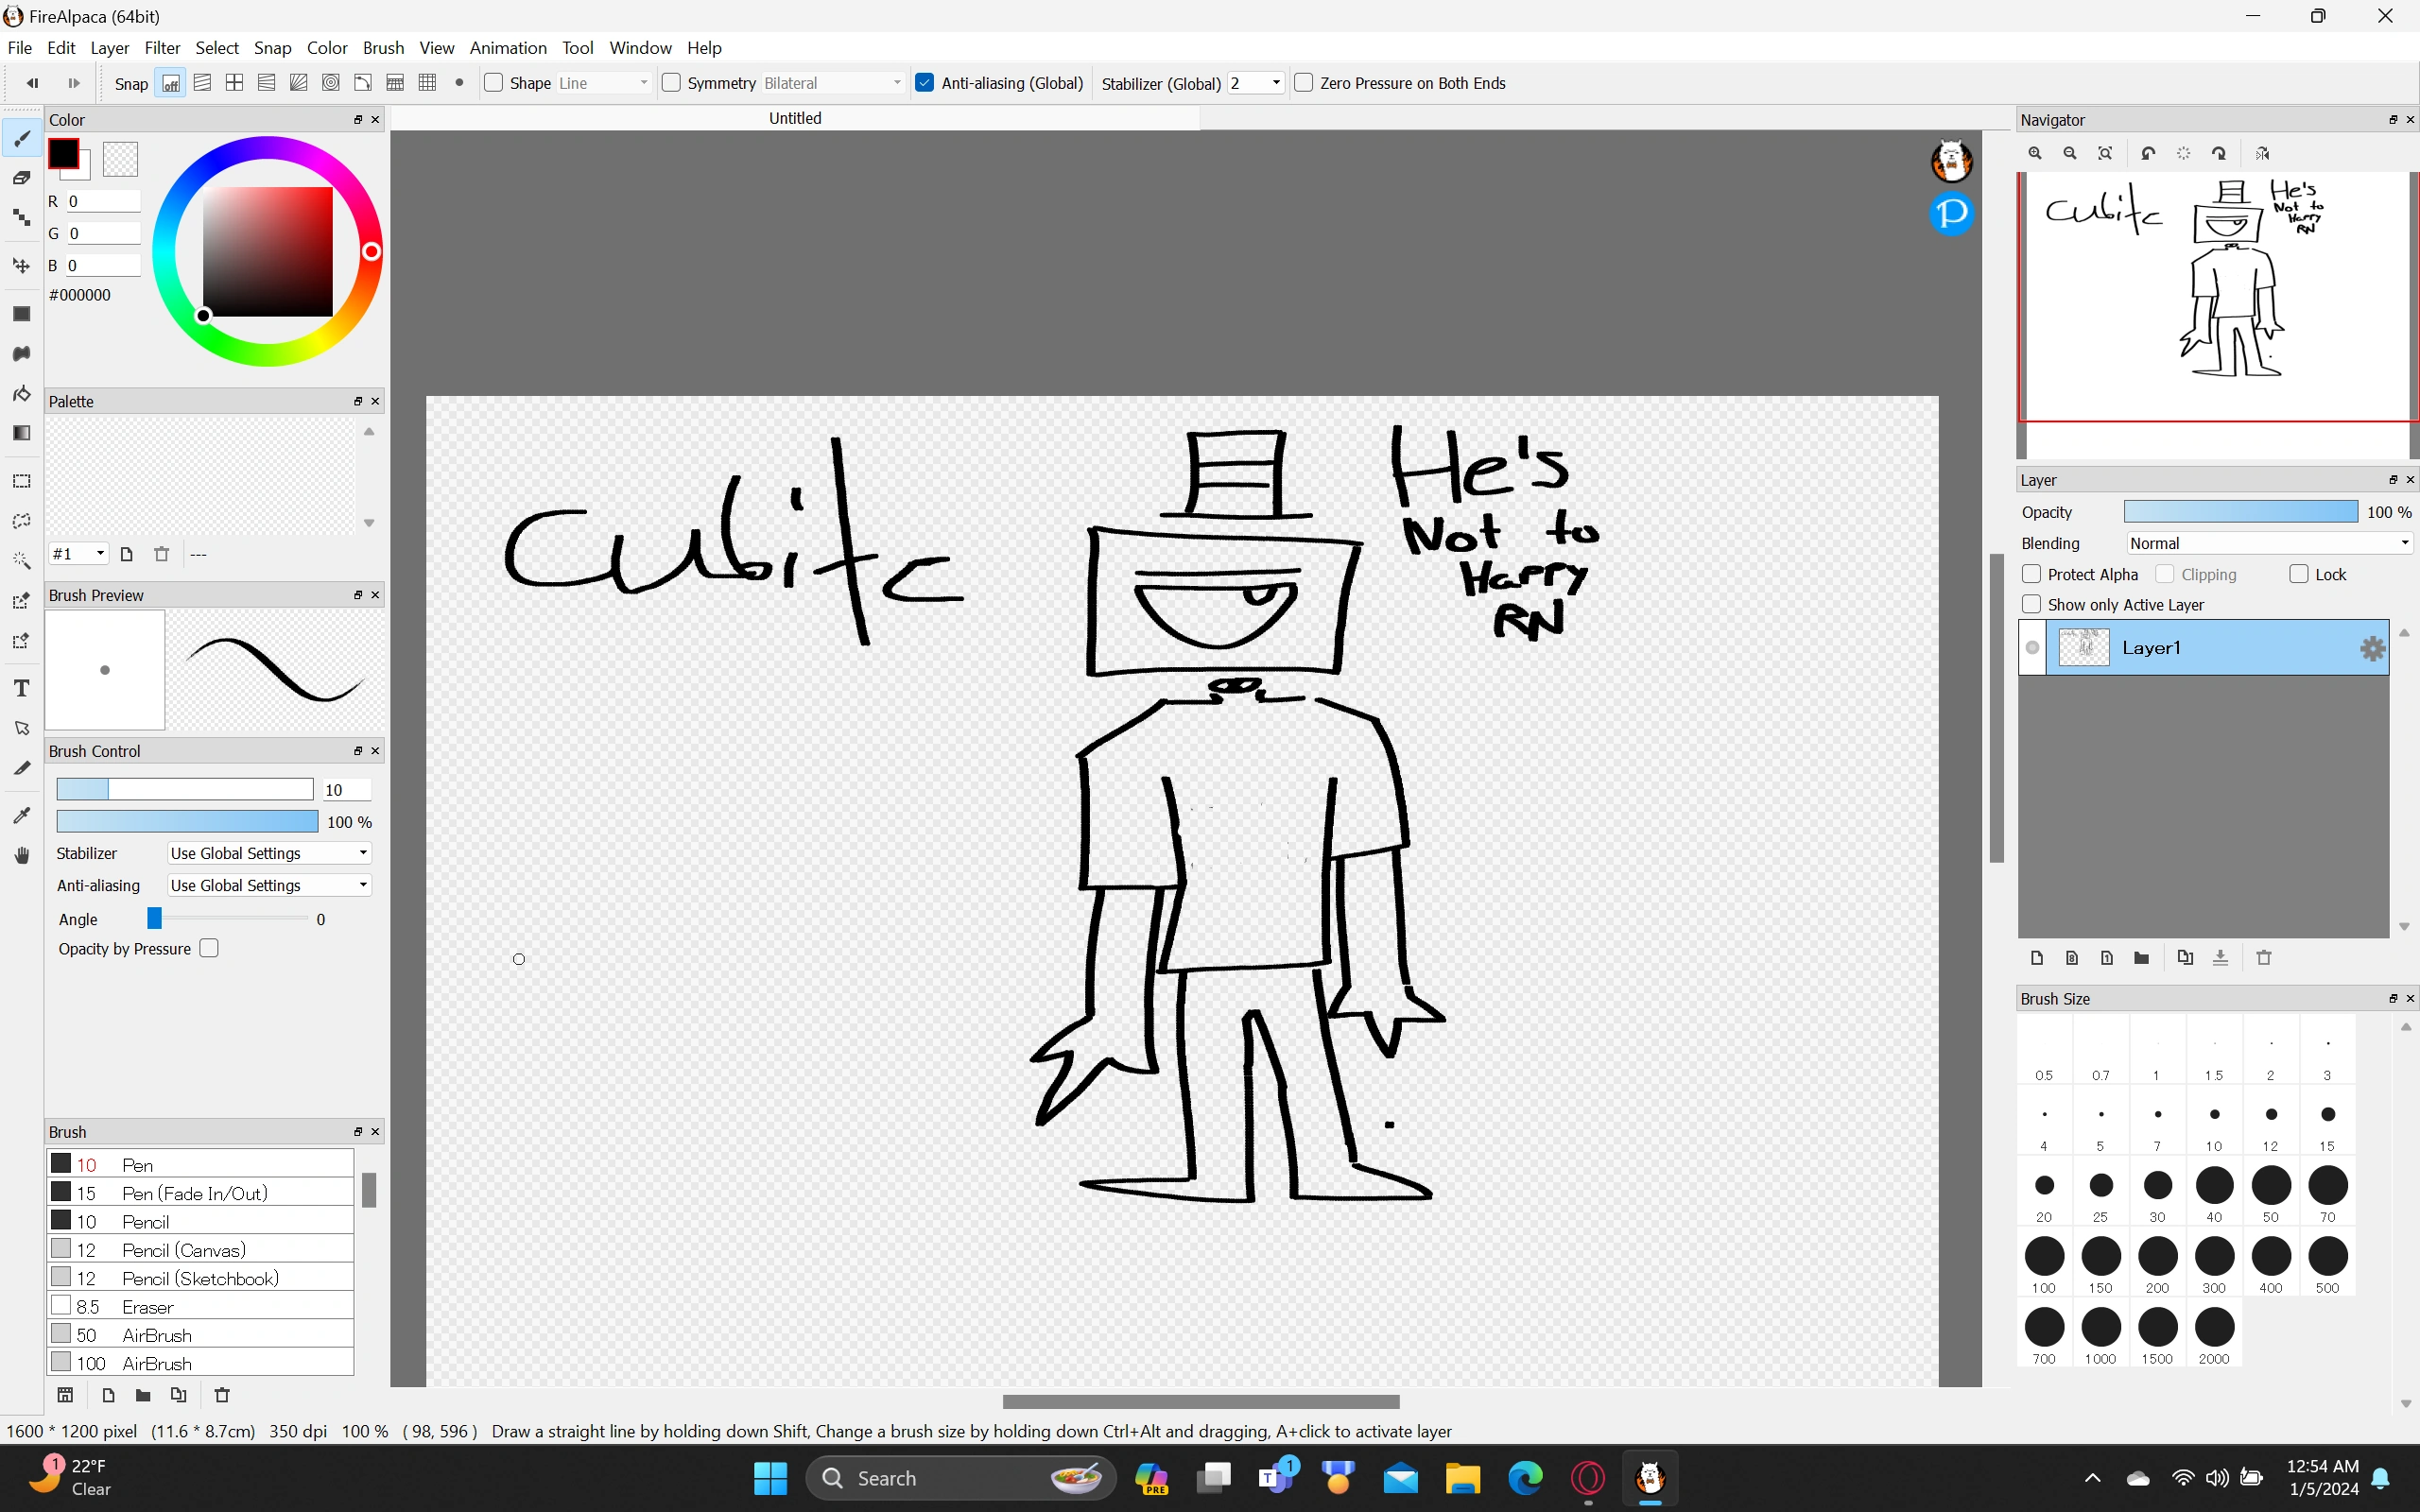Enable the Zero Pressure on Both Ends checkbox
The height and width of the screenshot is (1512, 2420).
click(1305, 83)
